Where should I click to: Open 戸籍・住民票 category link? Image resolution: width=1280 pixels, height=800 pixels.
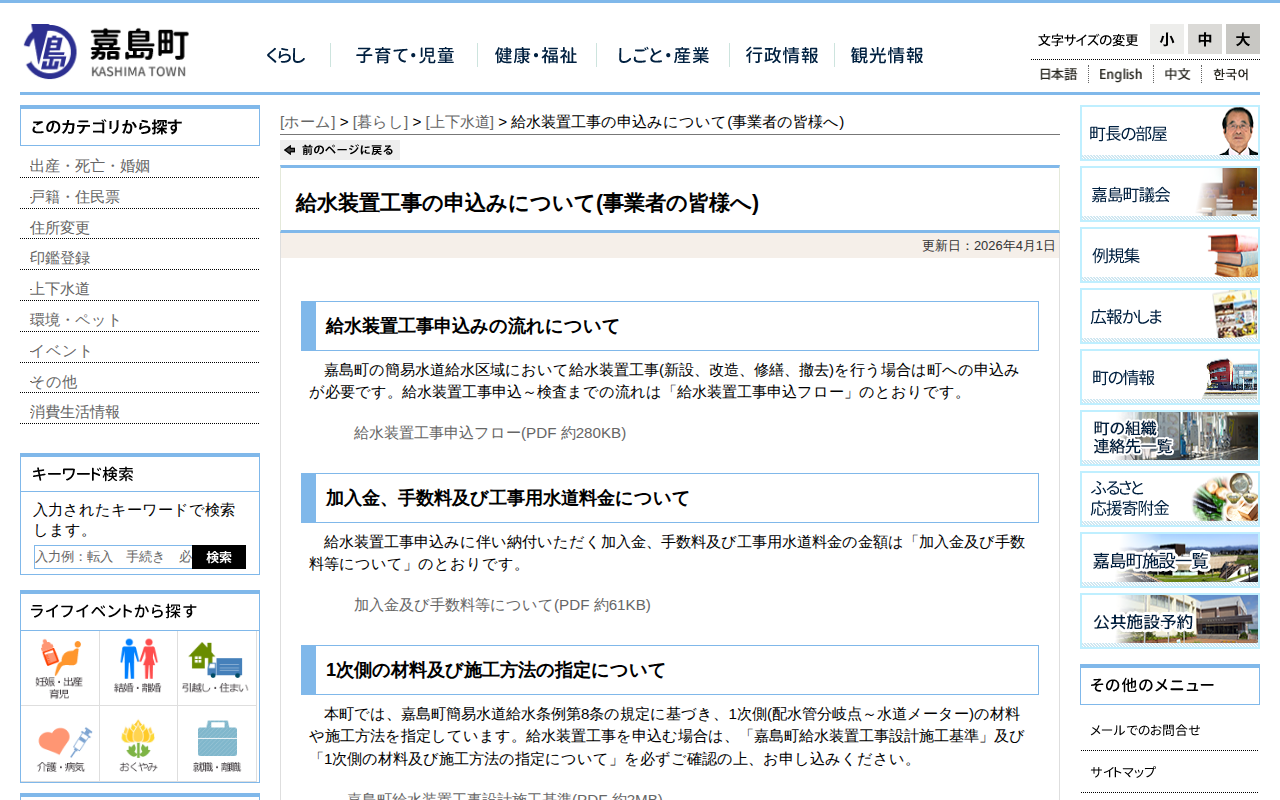pos(75,197)
